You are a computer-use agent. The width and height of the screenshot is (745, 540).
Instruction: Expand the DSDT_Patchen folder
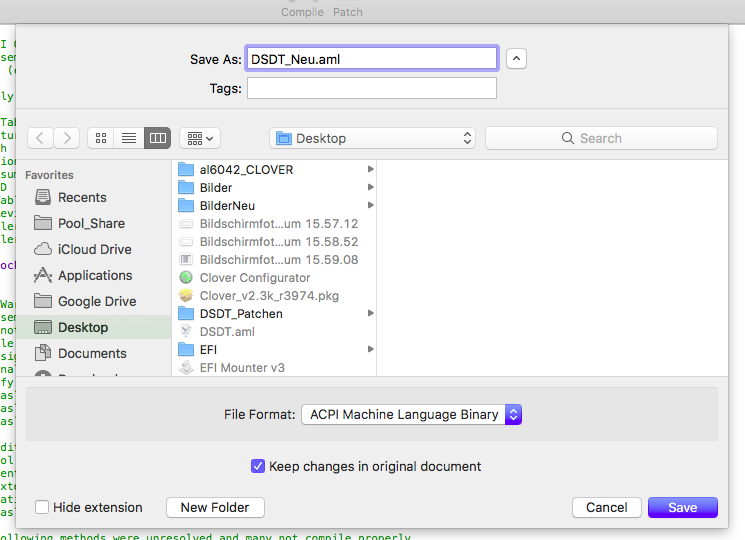click(371, 314)
